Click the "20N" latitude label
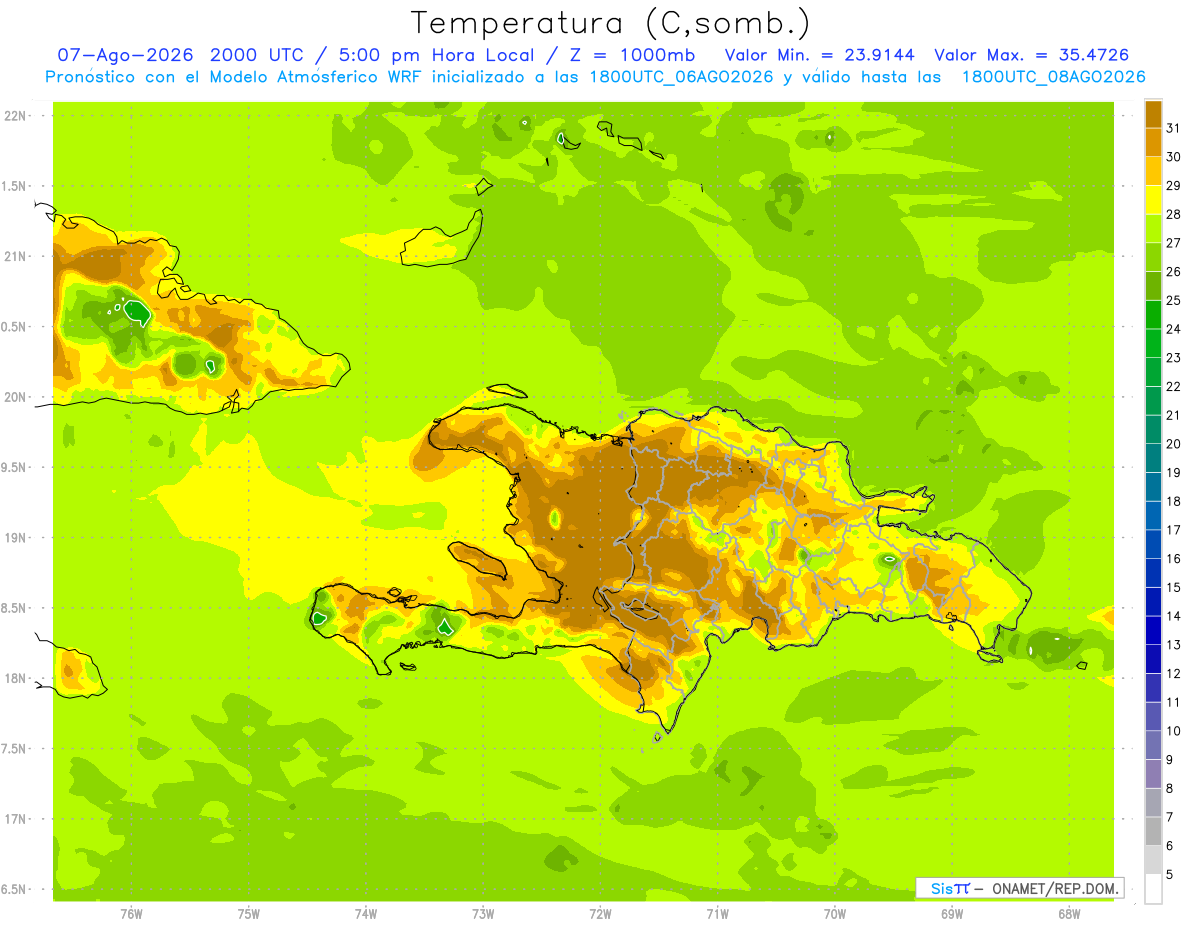Screen dimensions: 1200x927 (15, 397)
